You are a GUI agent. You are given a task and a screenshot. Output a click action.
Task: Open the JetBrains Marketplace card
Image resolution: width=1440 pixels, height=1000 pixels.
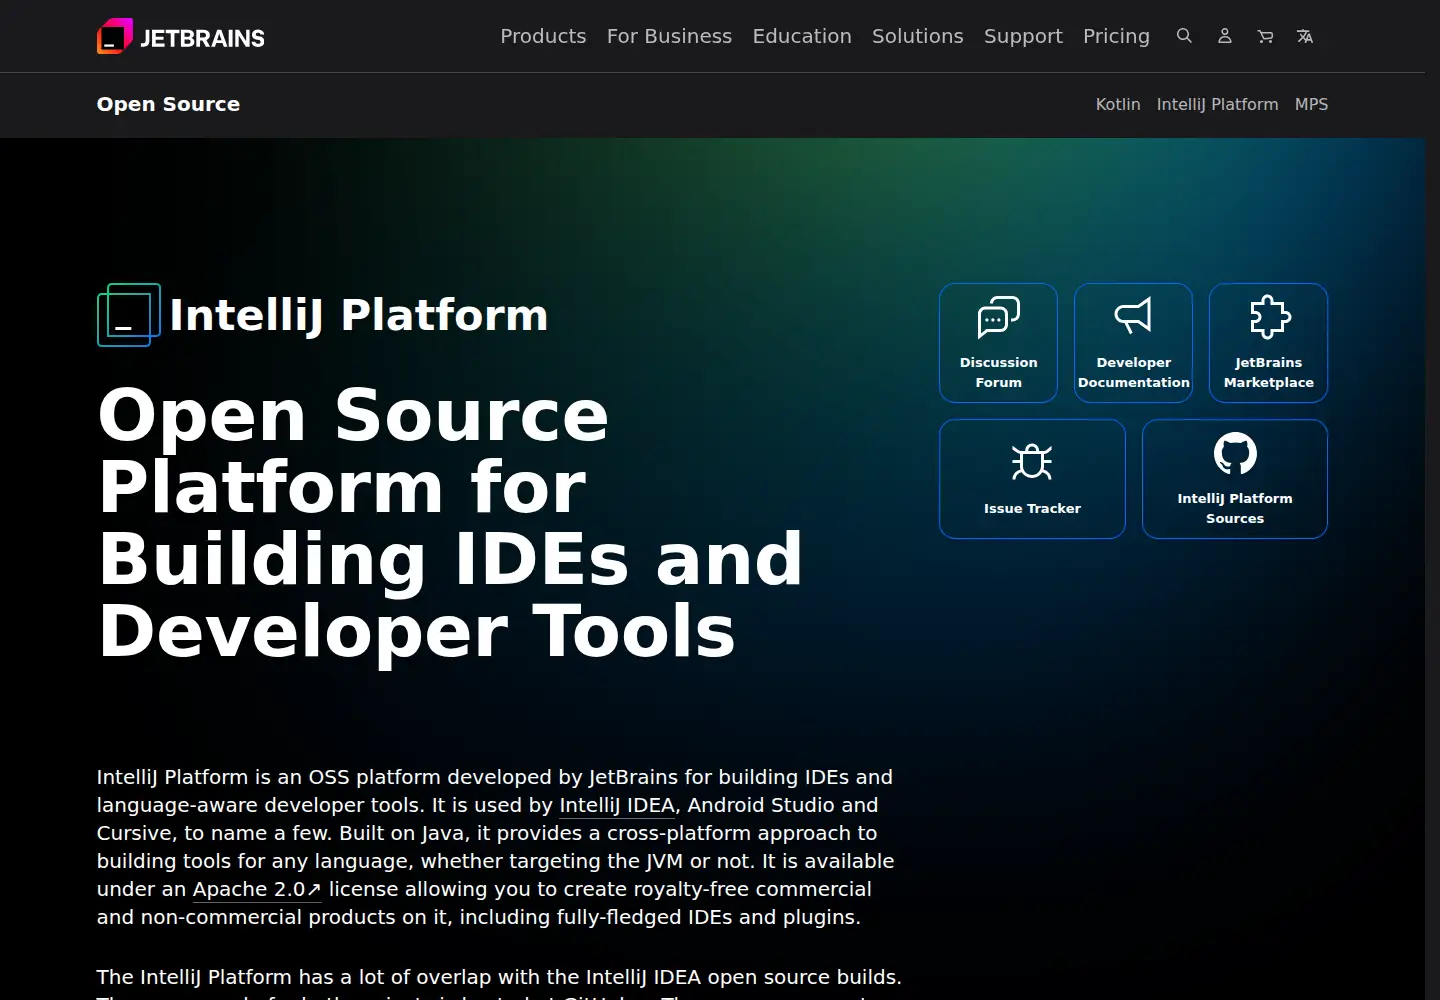pos(1268,343)
